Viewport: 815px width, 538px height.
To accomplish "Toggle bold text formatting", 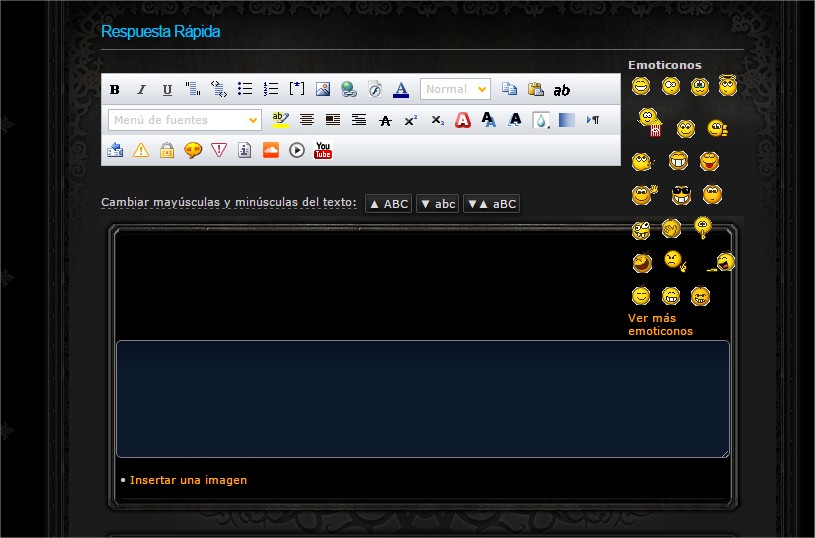I will point(115,90).
